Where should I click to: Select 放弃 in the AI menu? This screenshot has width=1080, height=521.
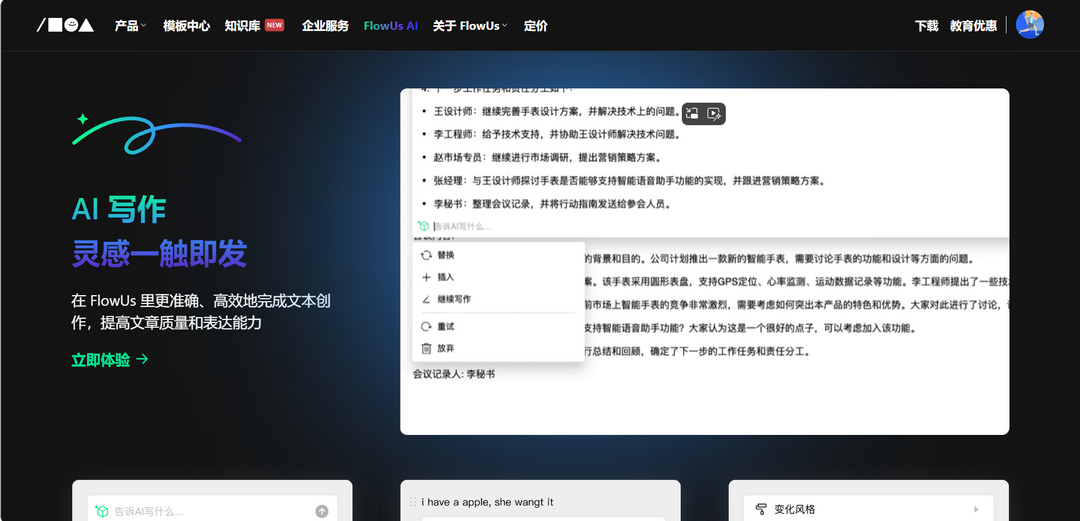[499, 349]
